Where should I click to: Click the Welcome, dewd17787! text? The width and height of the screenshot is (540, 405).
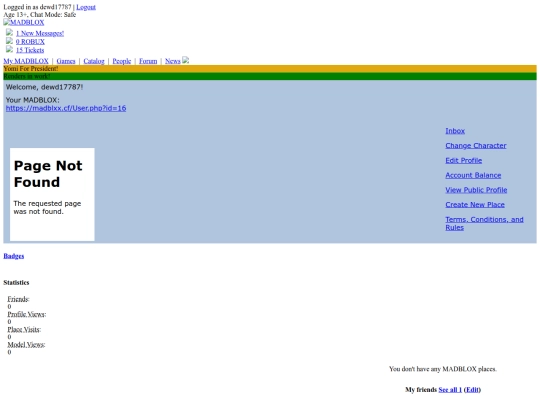(x=44, y=87)
